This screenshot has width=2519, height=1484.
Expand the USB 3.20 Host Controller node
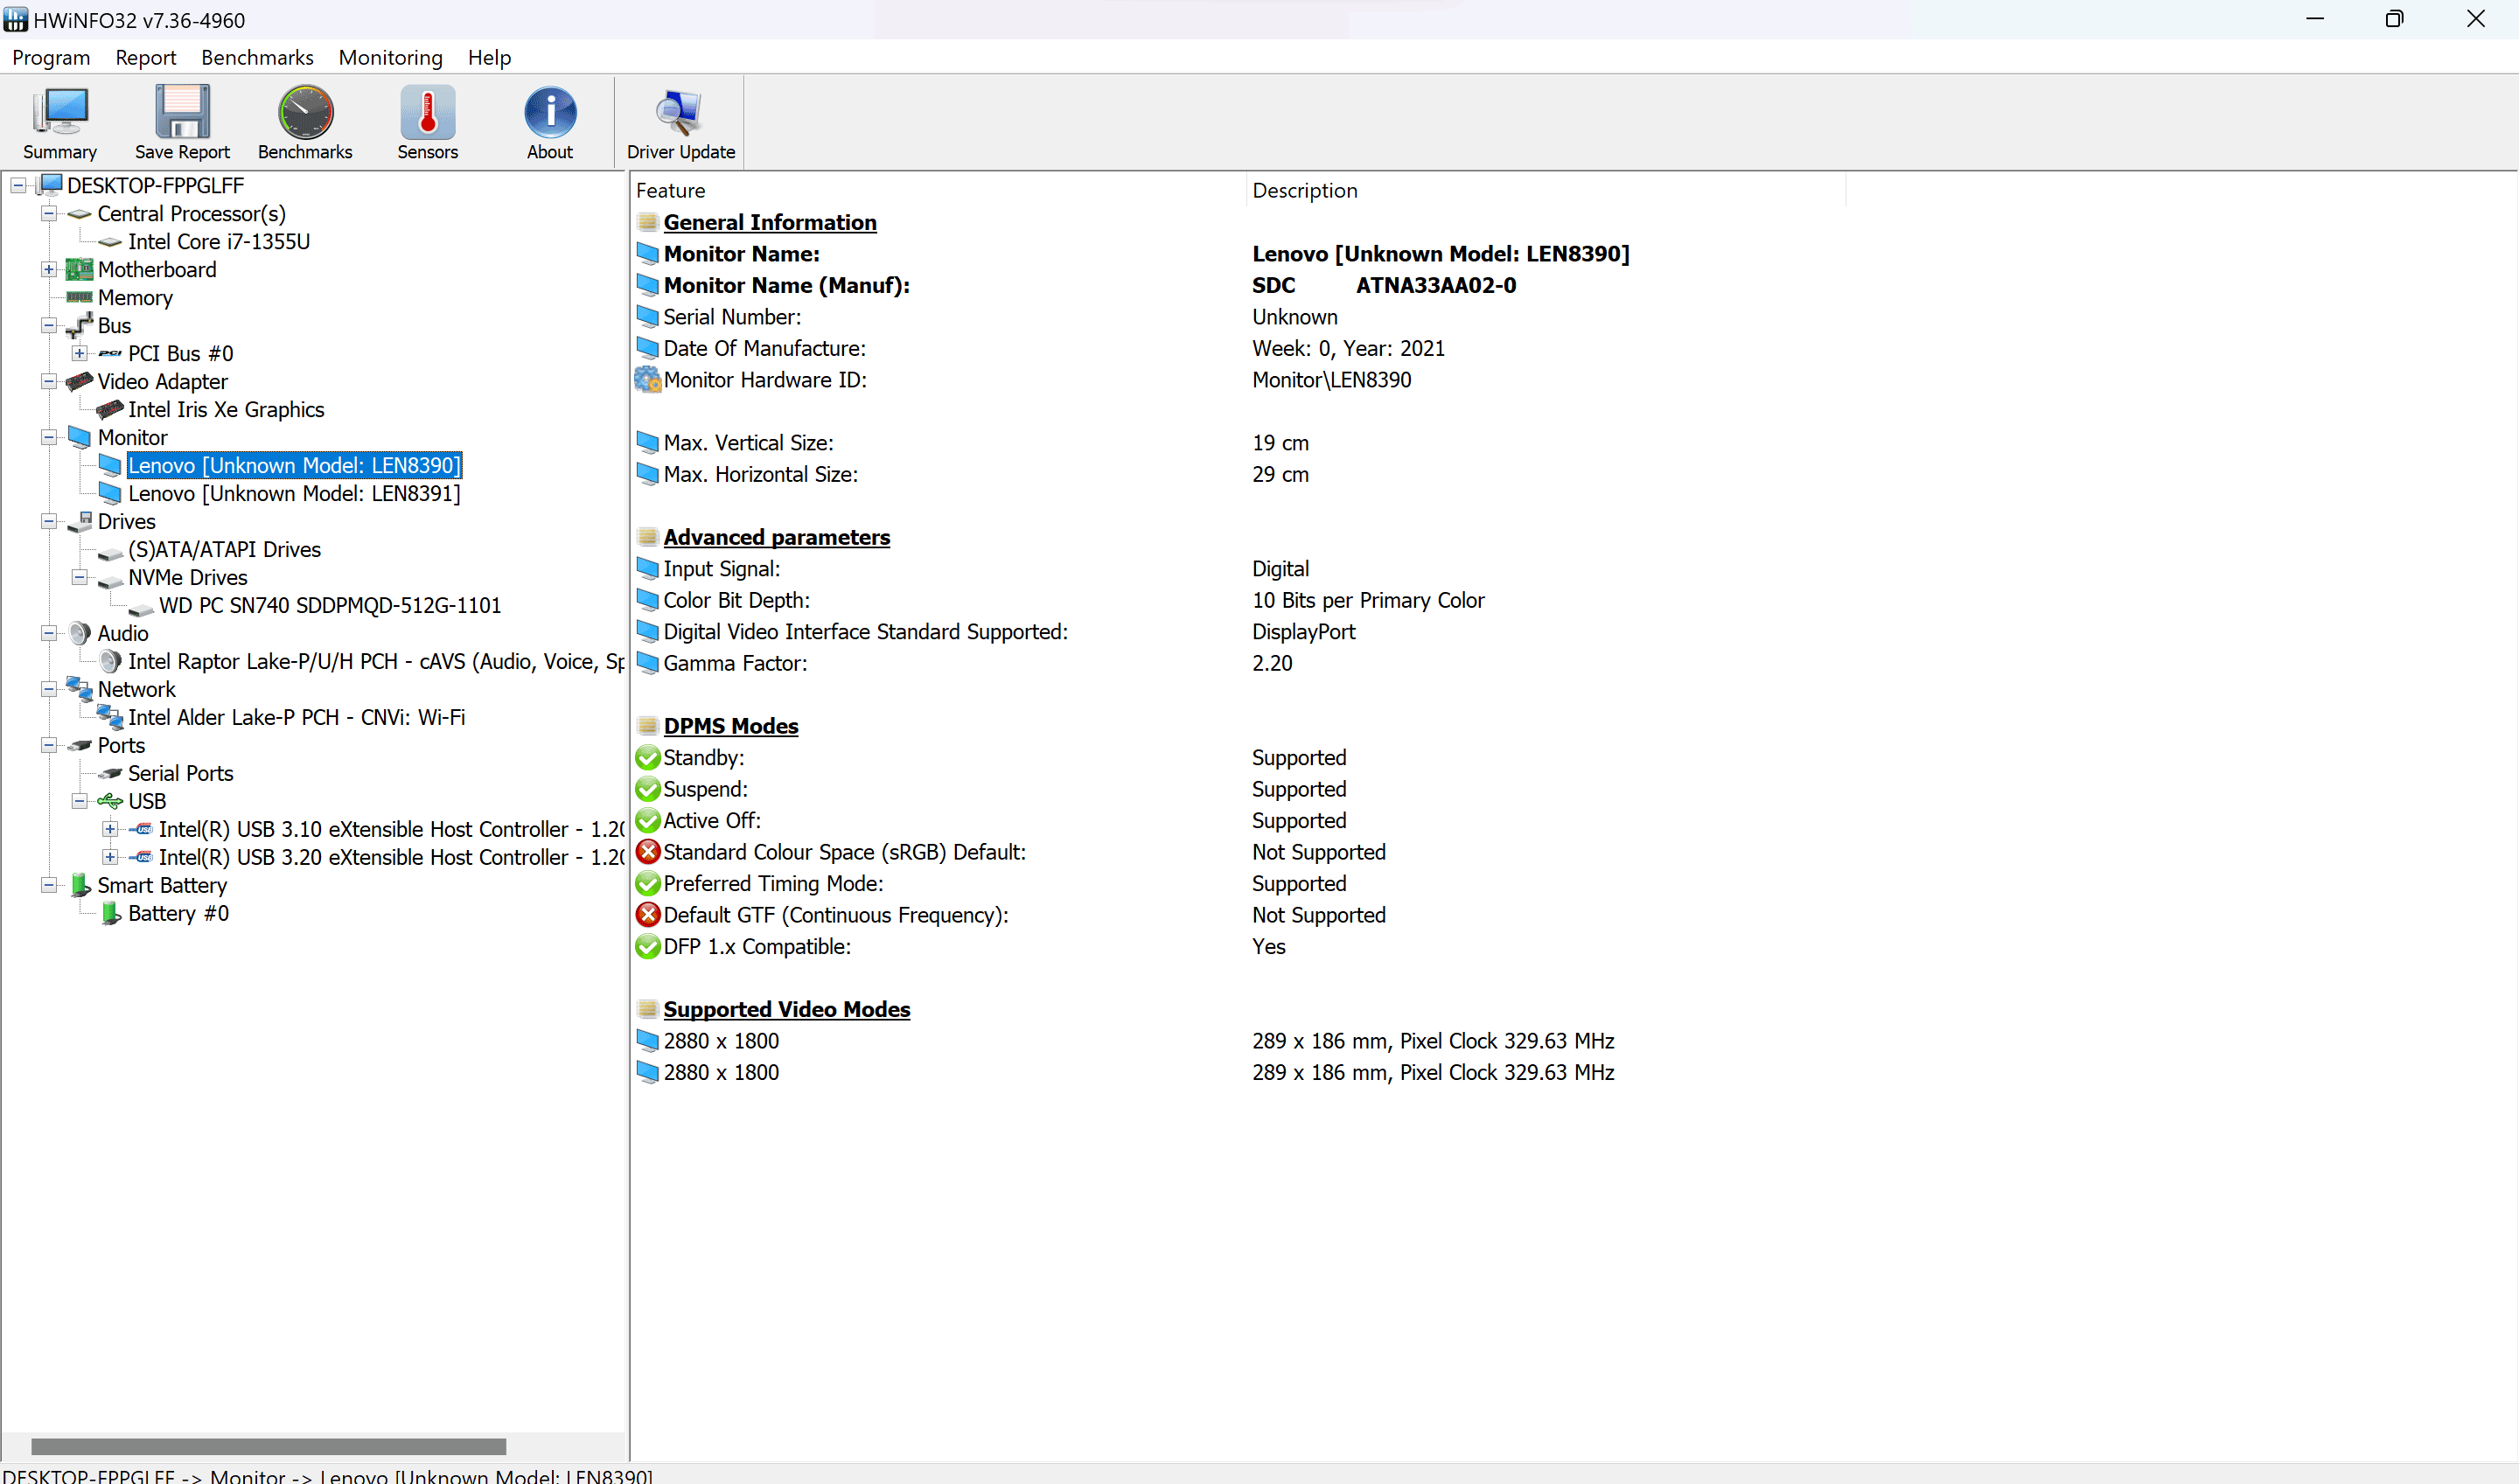110,857
